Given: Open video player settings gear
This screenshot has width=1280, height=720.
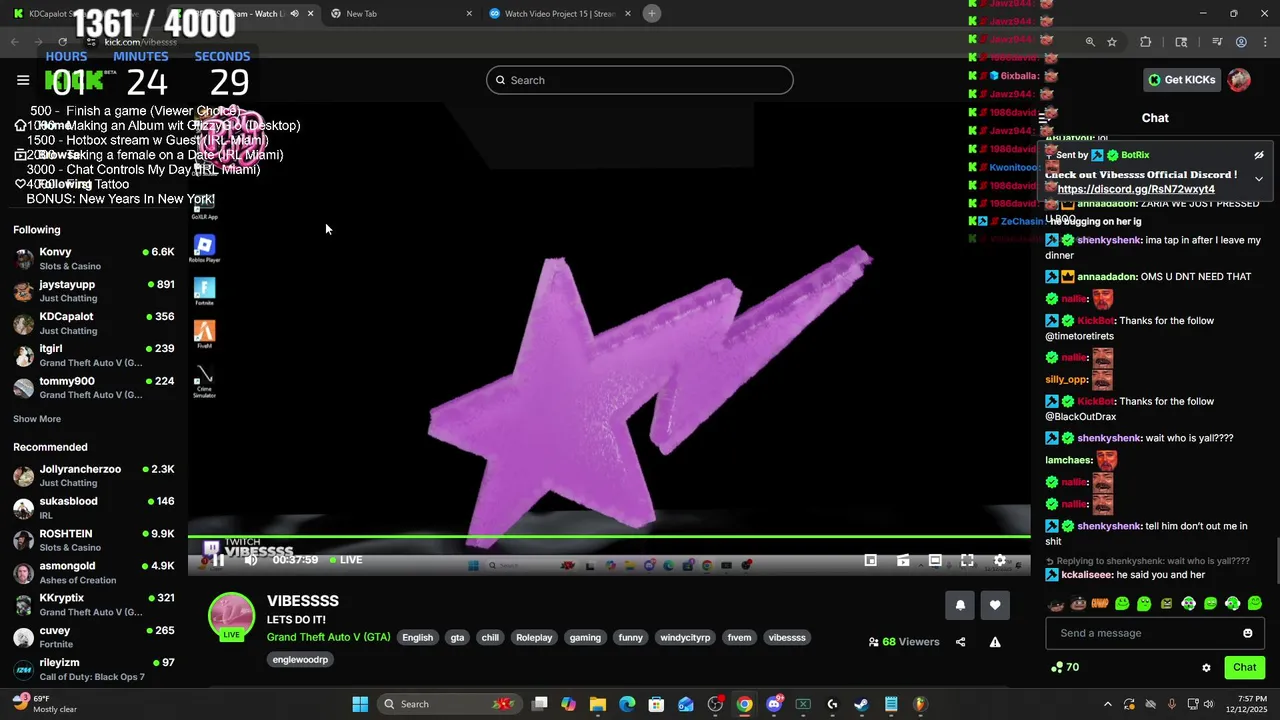Looking at the screenshot, I should click(x=999, y=561).
